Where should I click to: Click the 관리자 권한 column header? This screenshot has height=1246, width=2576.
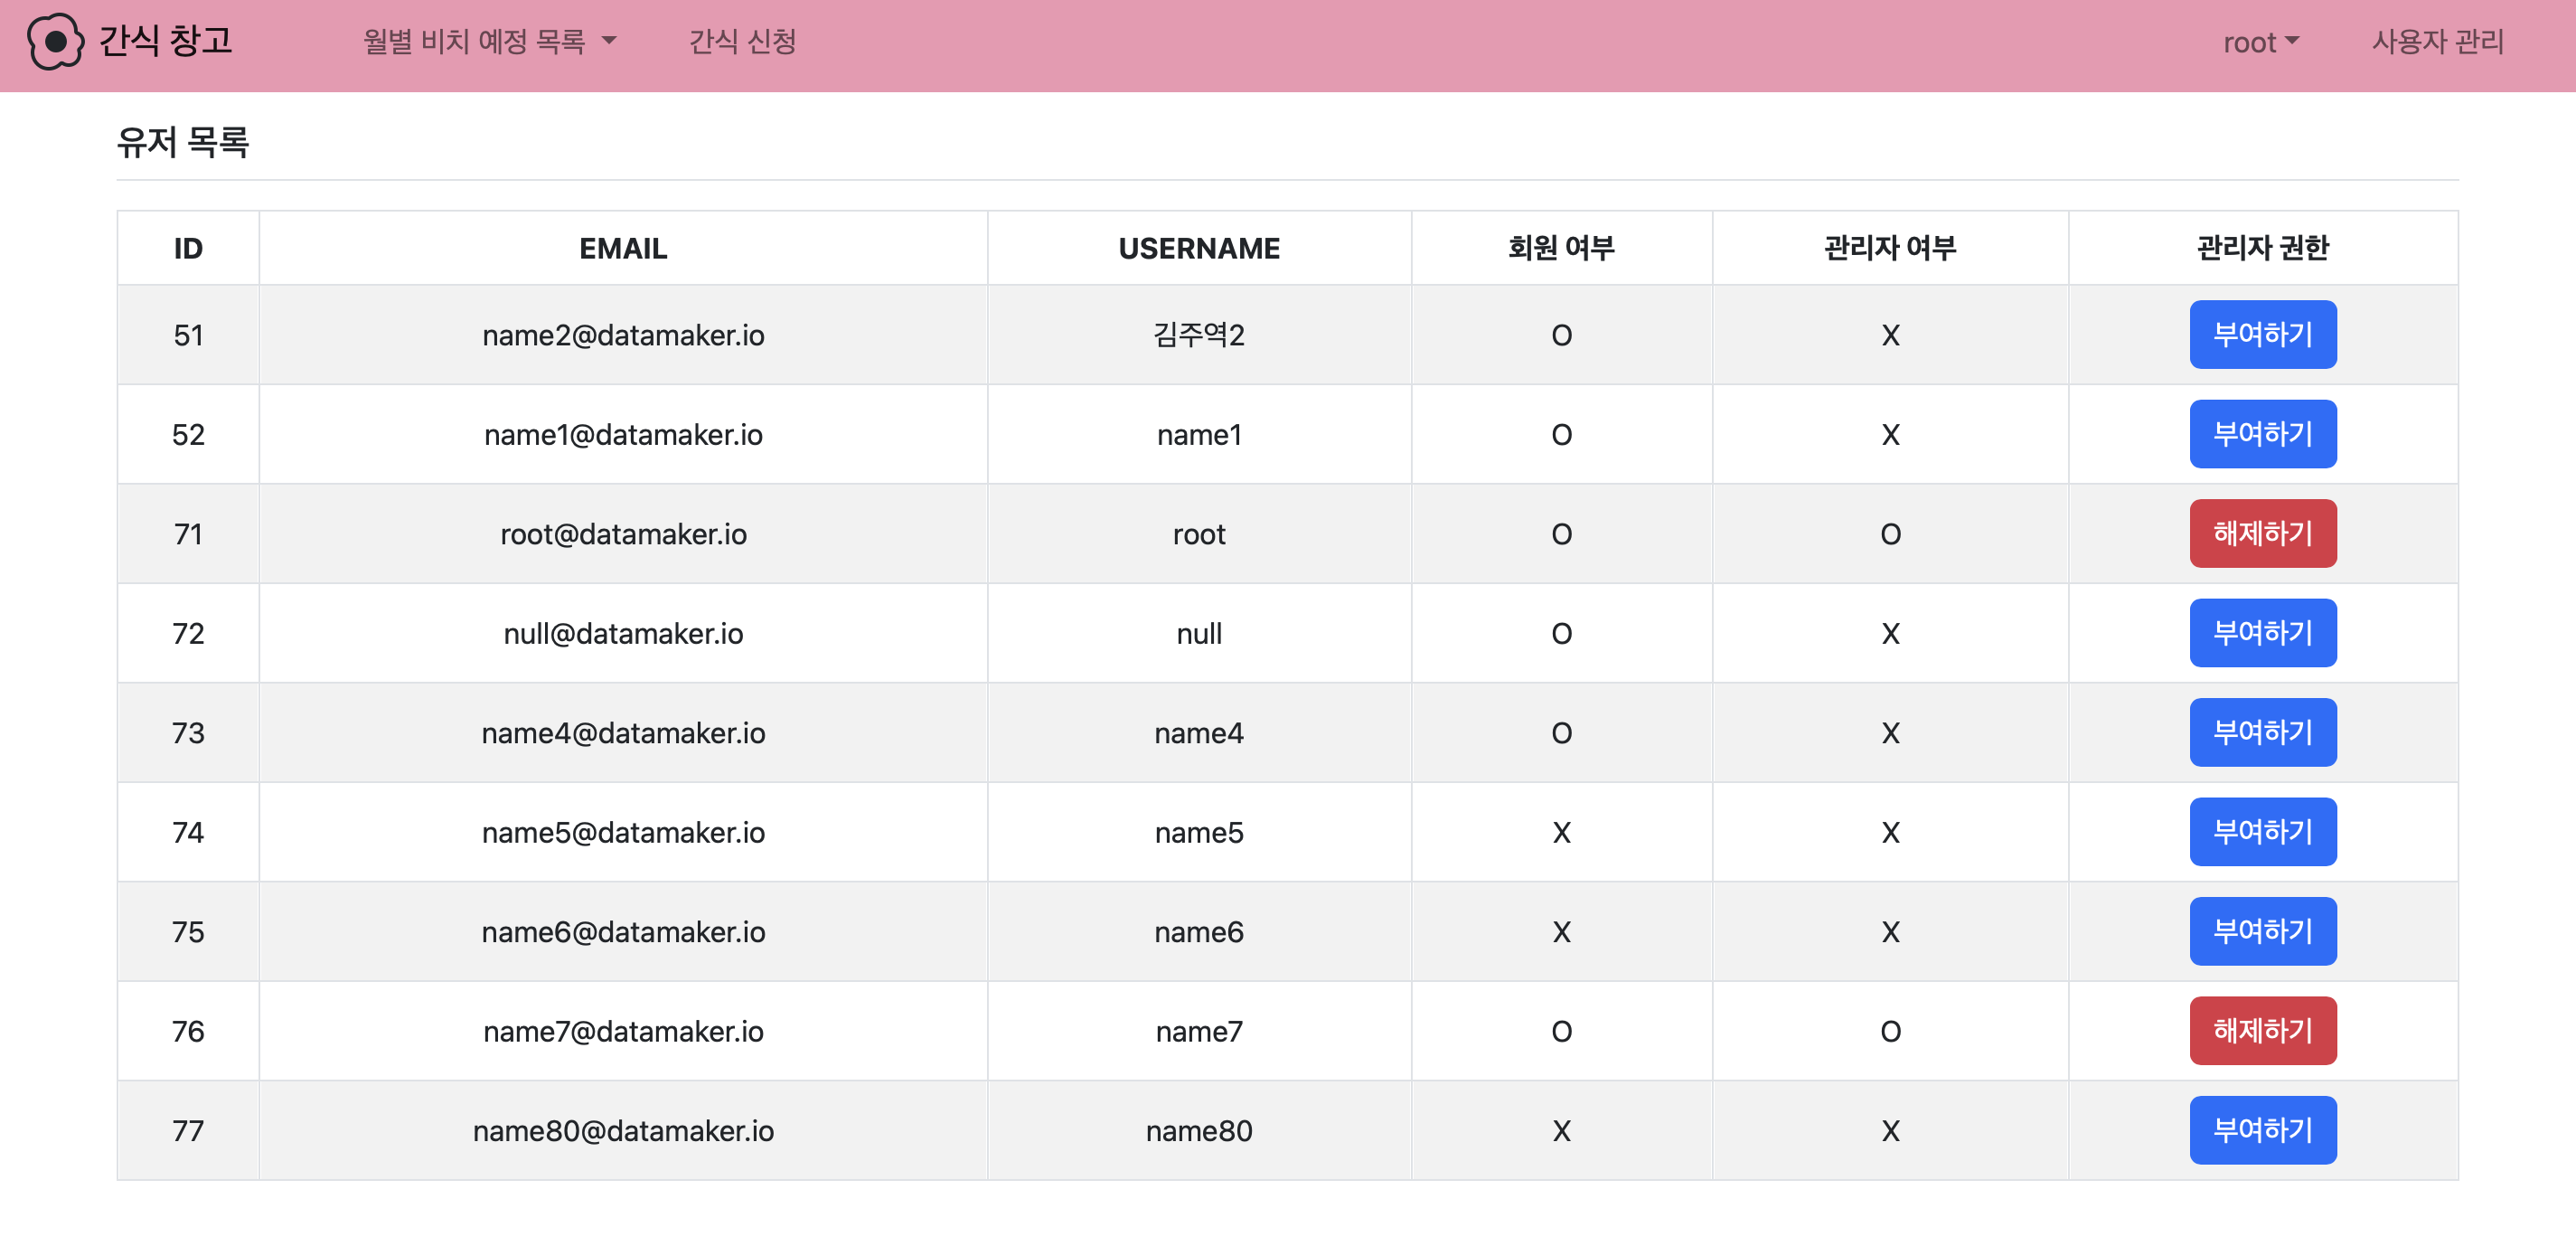[2262, 248]
